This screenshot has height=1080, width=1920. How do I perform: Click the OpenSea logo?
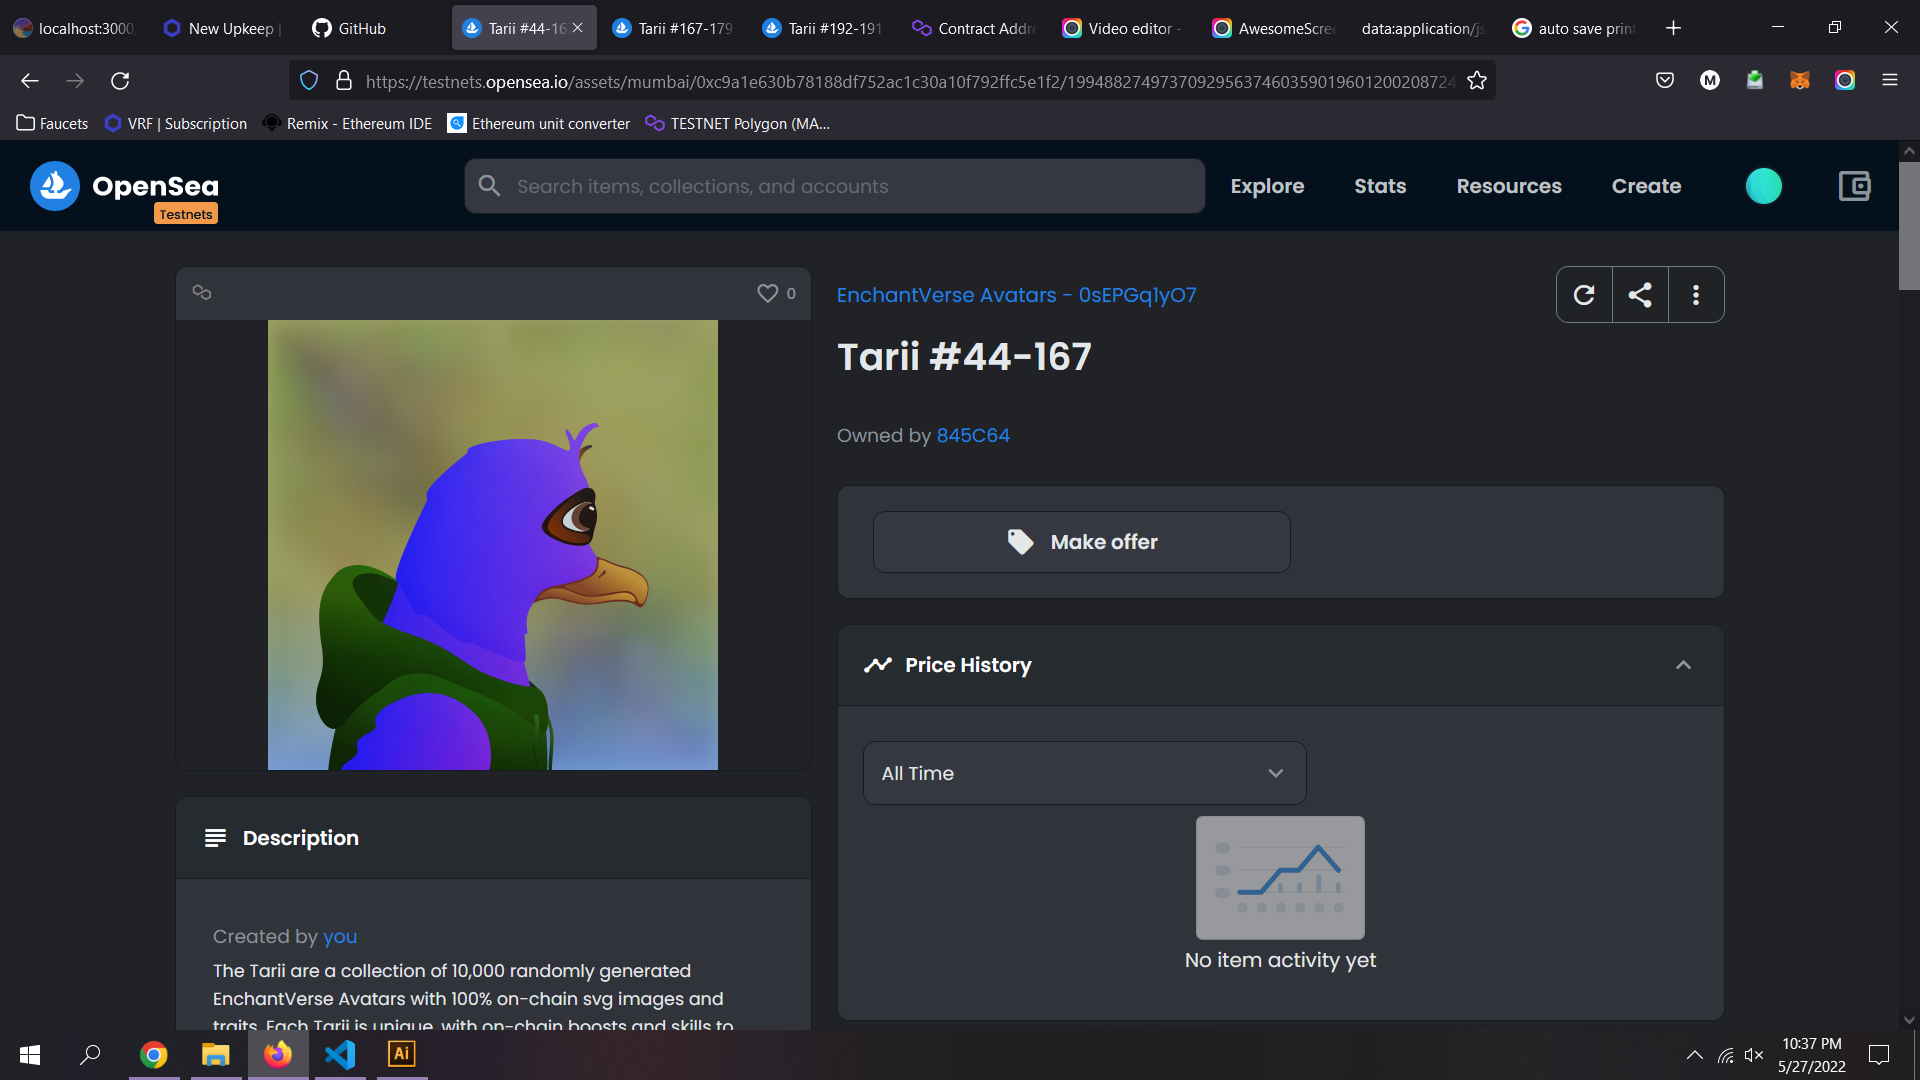pos(125,187)
